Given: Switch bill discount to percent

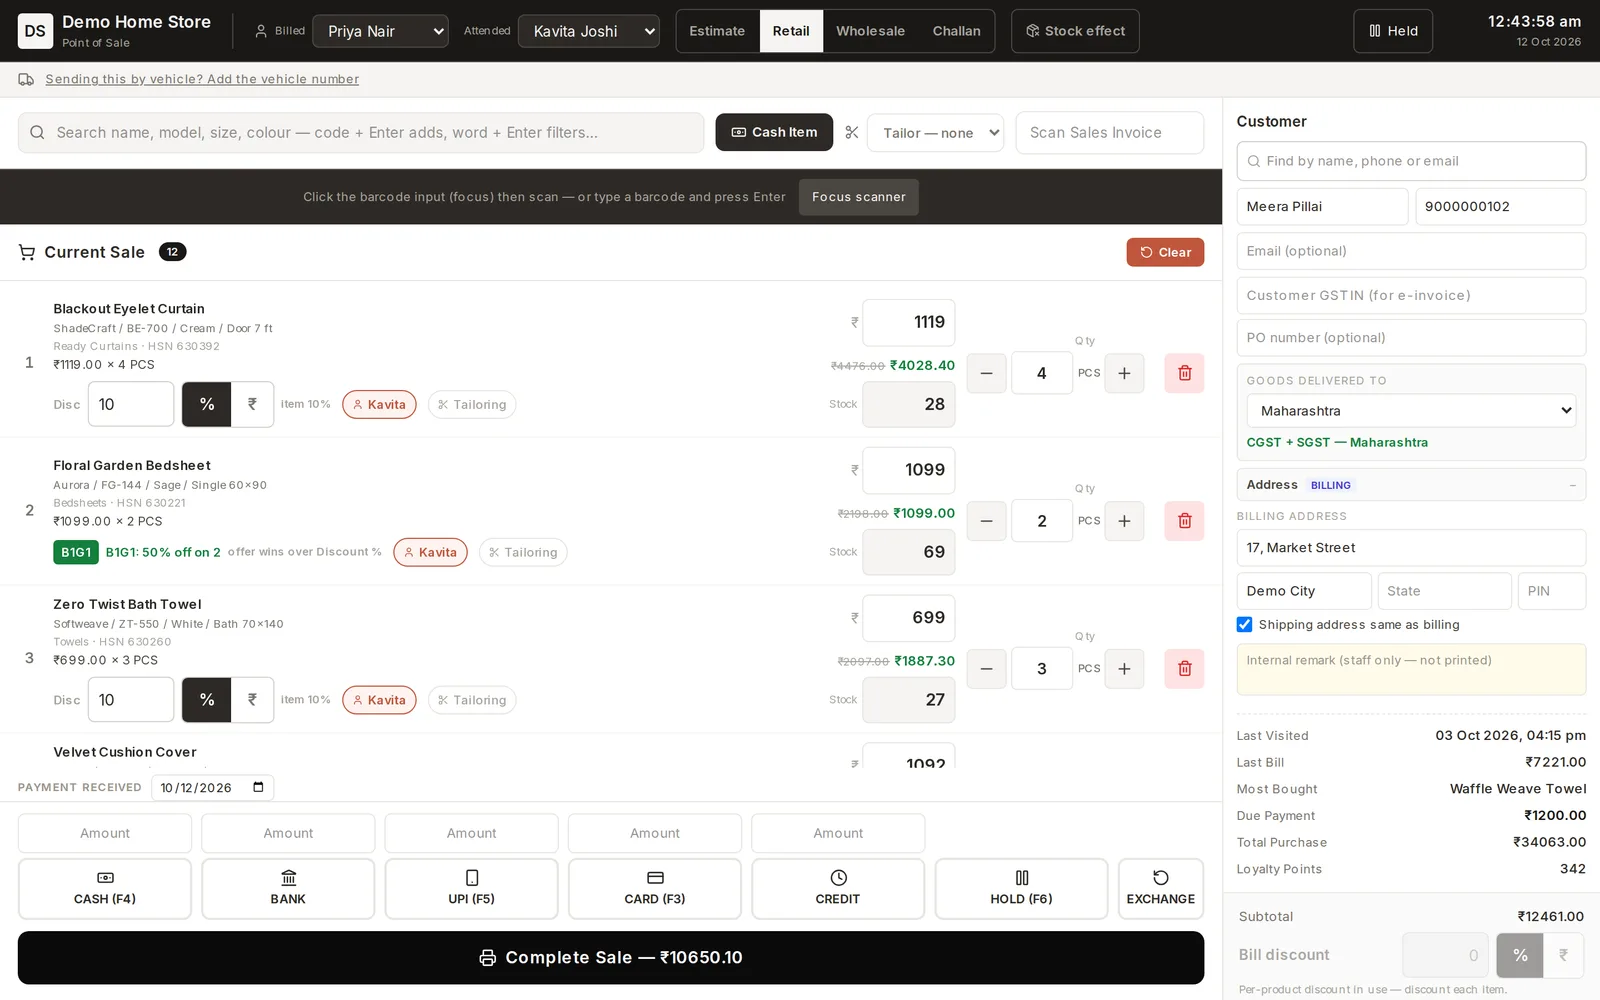Looking at the screenshot, I should tap(1520, 955).
